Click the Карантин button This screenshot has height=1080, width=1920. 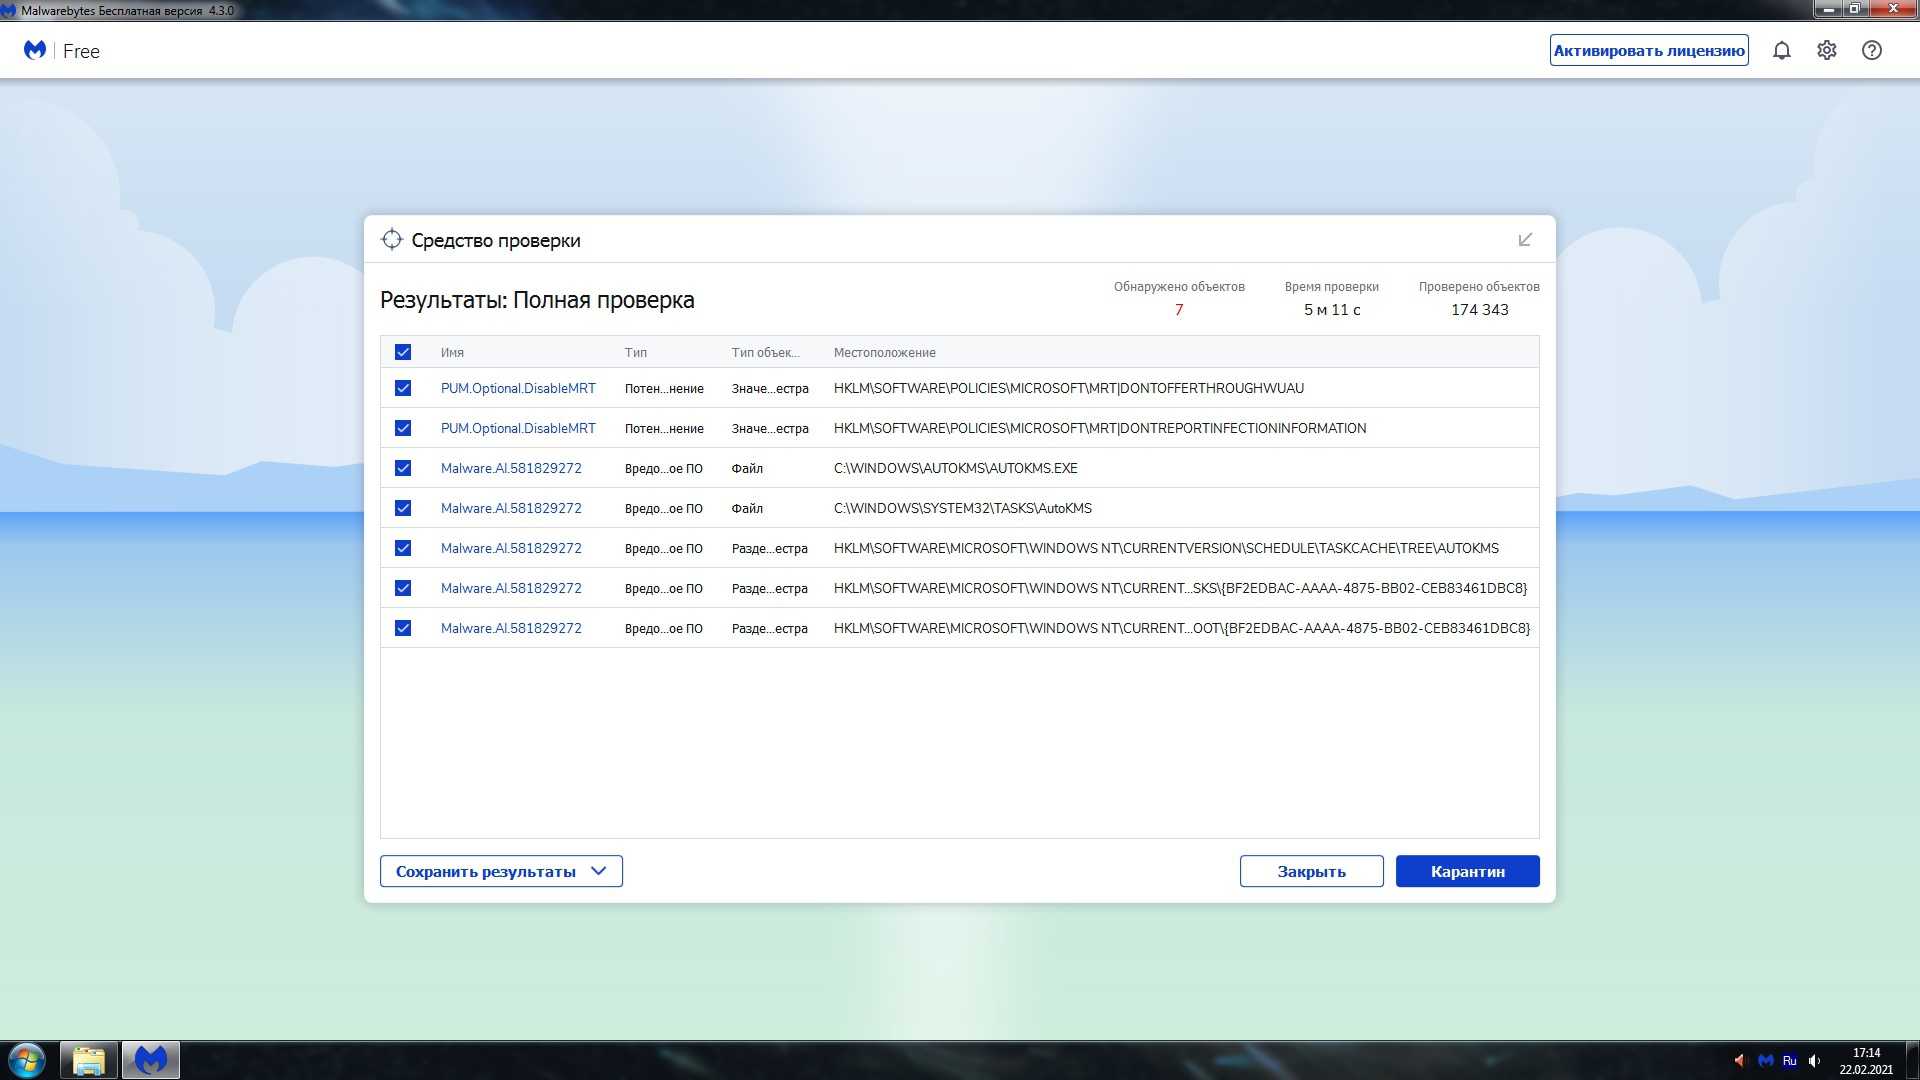tap(1467, 871)
